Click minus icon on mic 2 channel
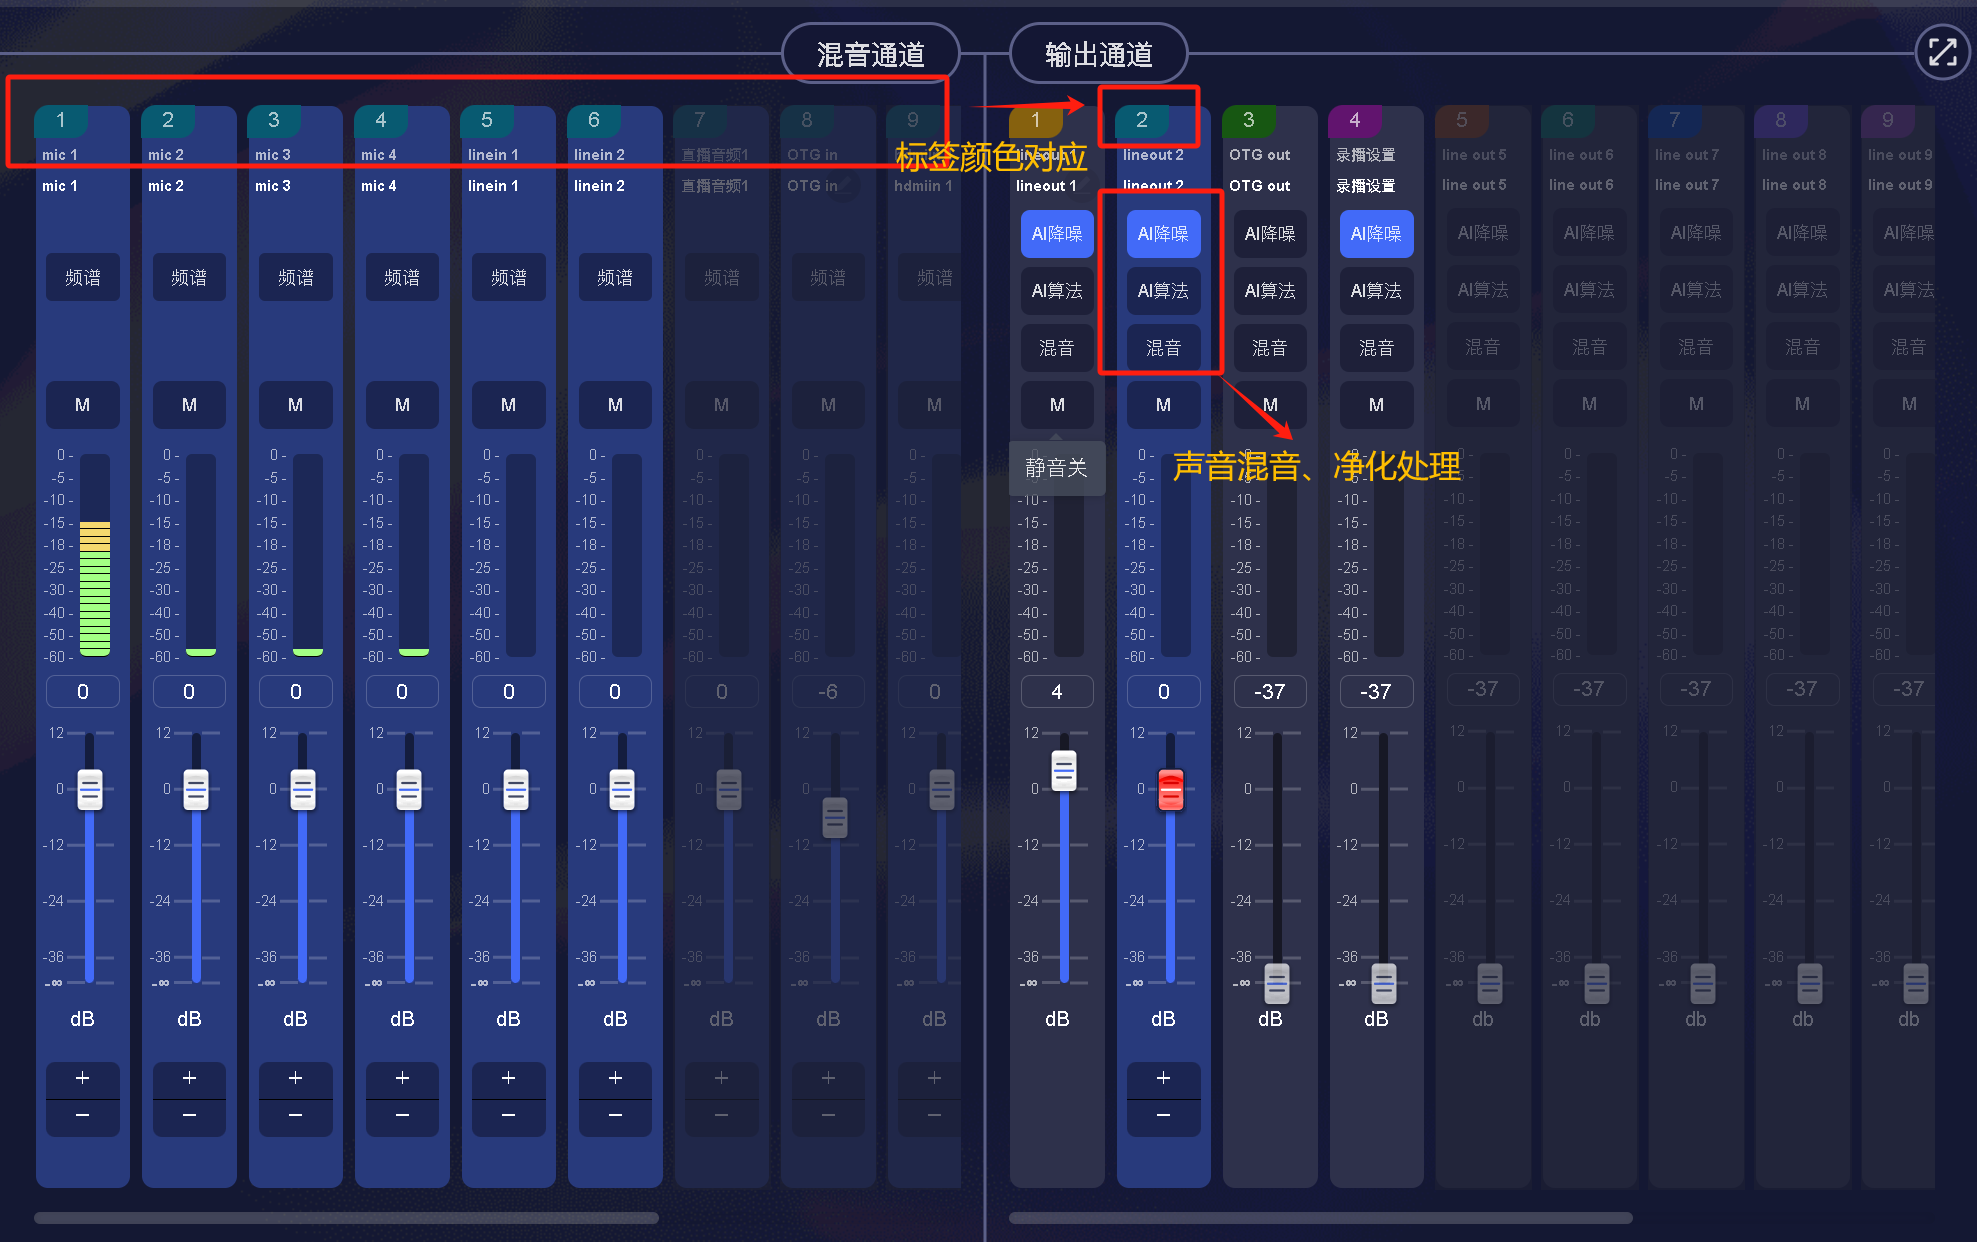The width and height of the screenshot is (1977, 1242). [x=189, y=1116]
